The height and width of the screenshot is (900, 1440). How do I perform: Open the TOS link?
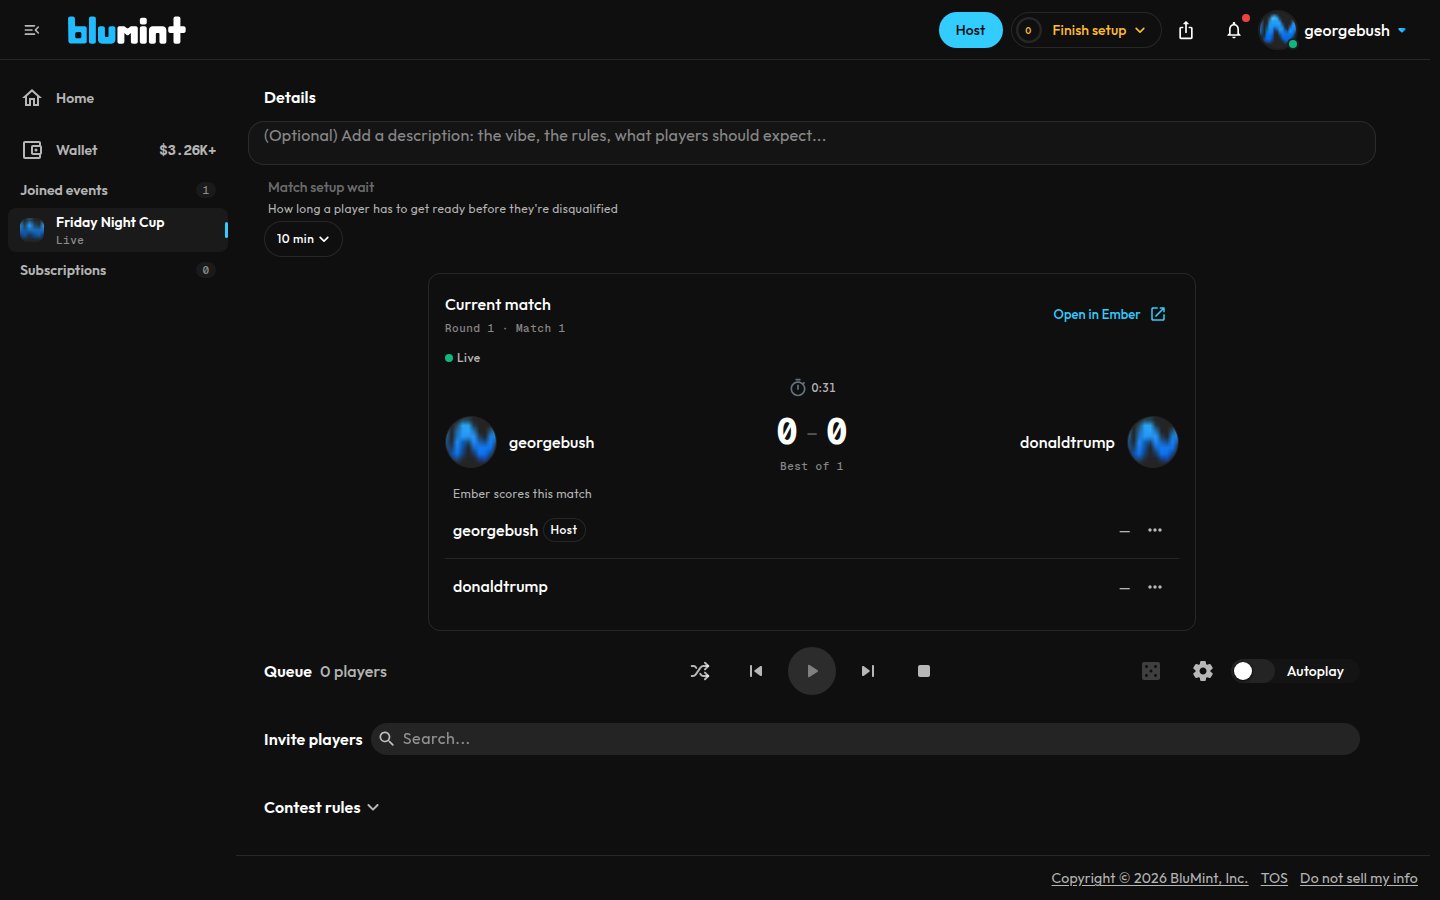tap(1274, 878)
